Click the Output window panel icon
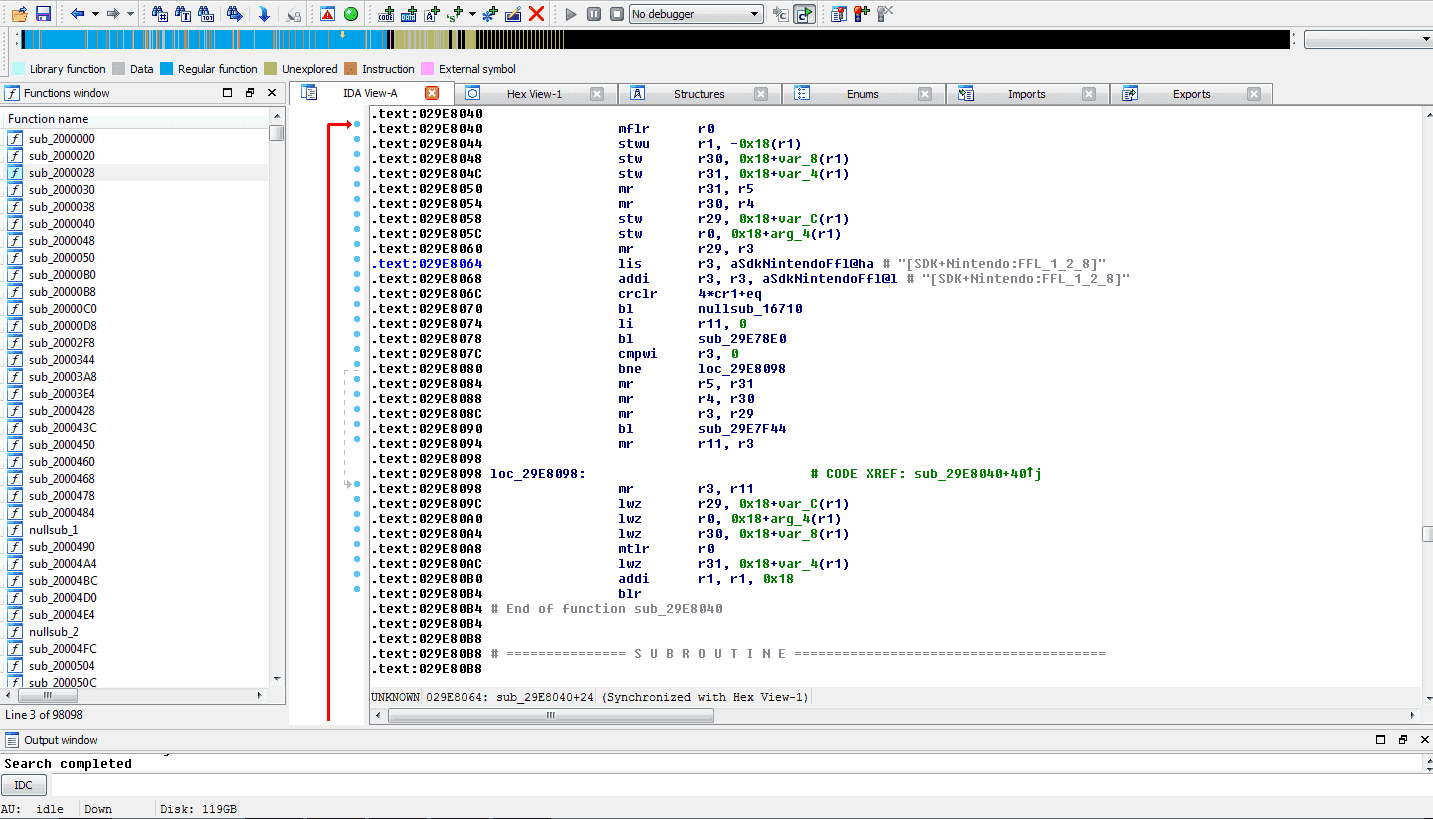The image size is (1433, 819). (x=12, y=740)
